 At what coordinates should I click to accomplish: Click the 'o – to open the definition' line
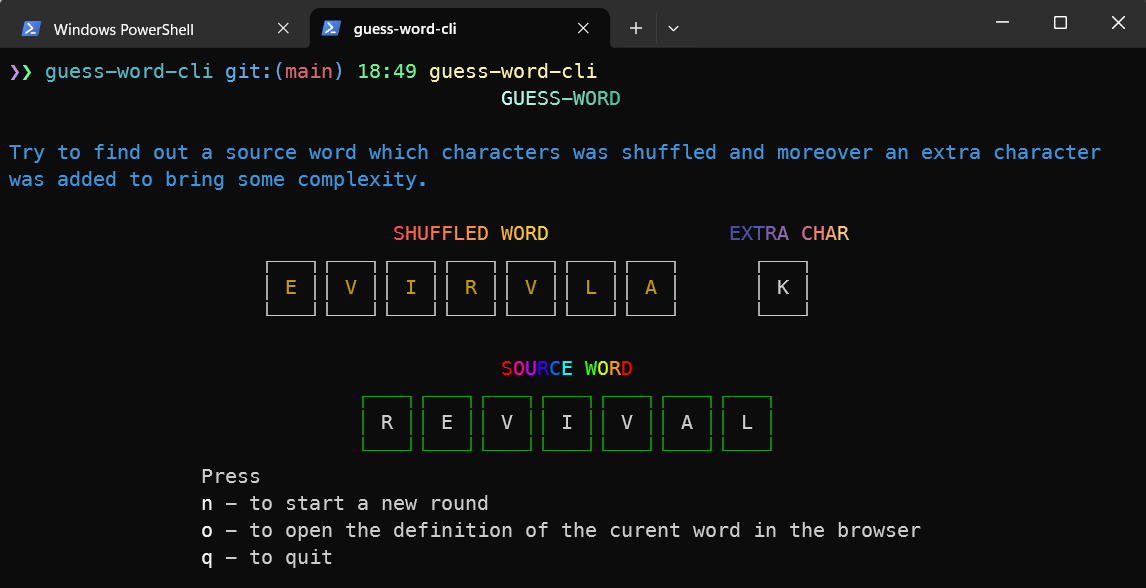pyautogui.click(x=561, y=531)
